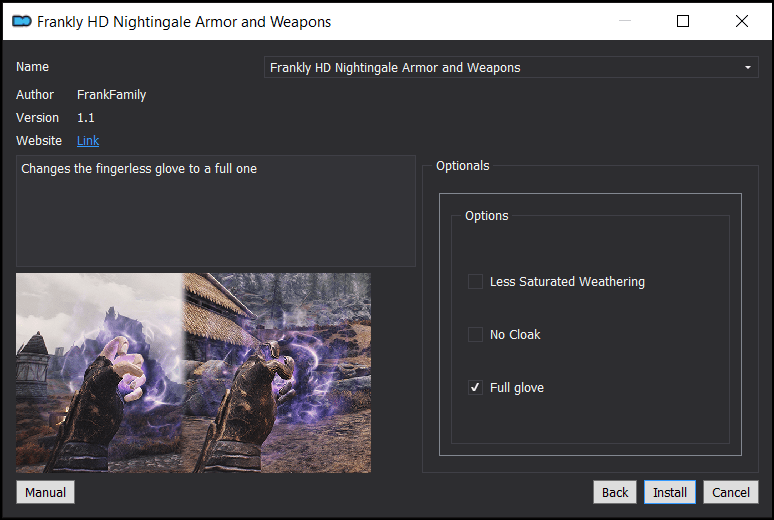Click the 'Optionals' group heading

(463, 165)
